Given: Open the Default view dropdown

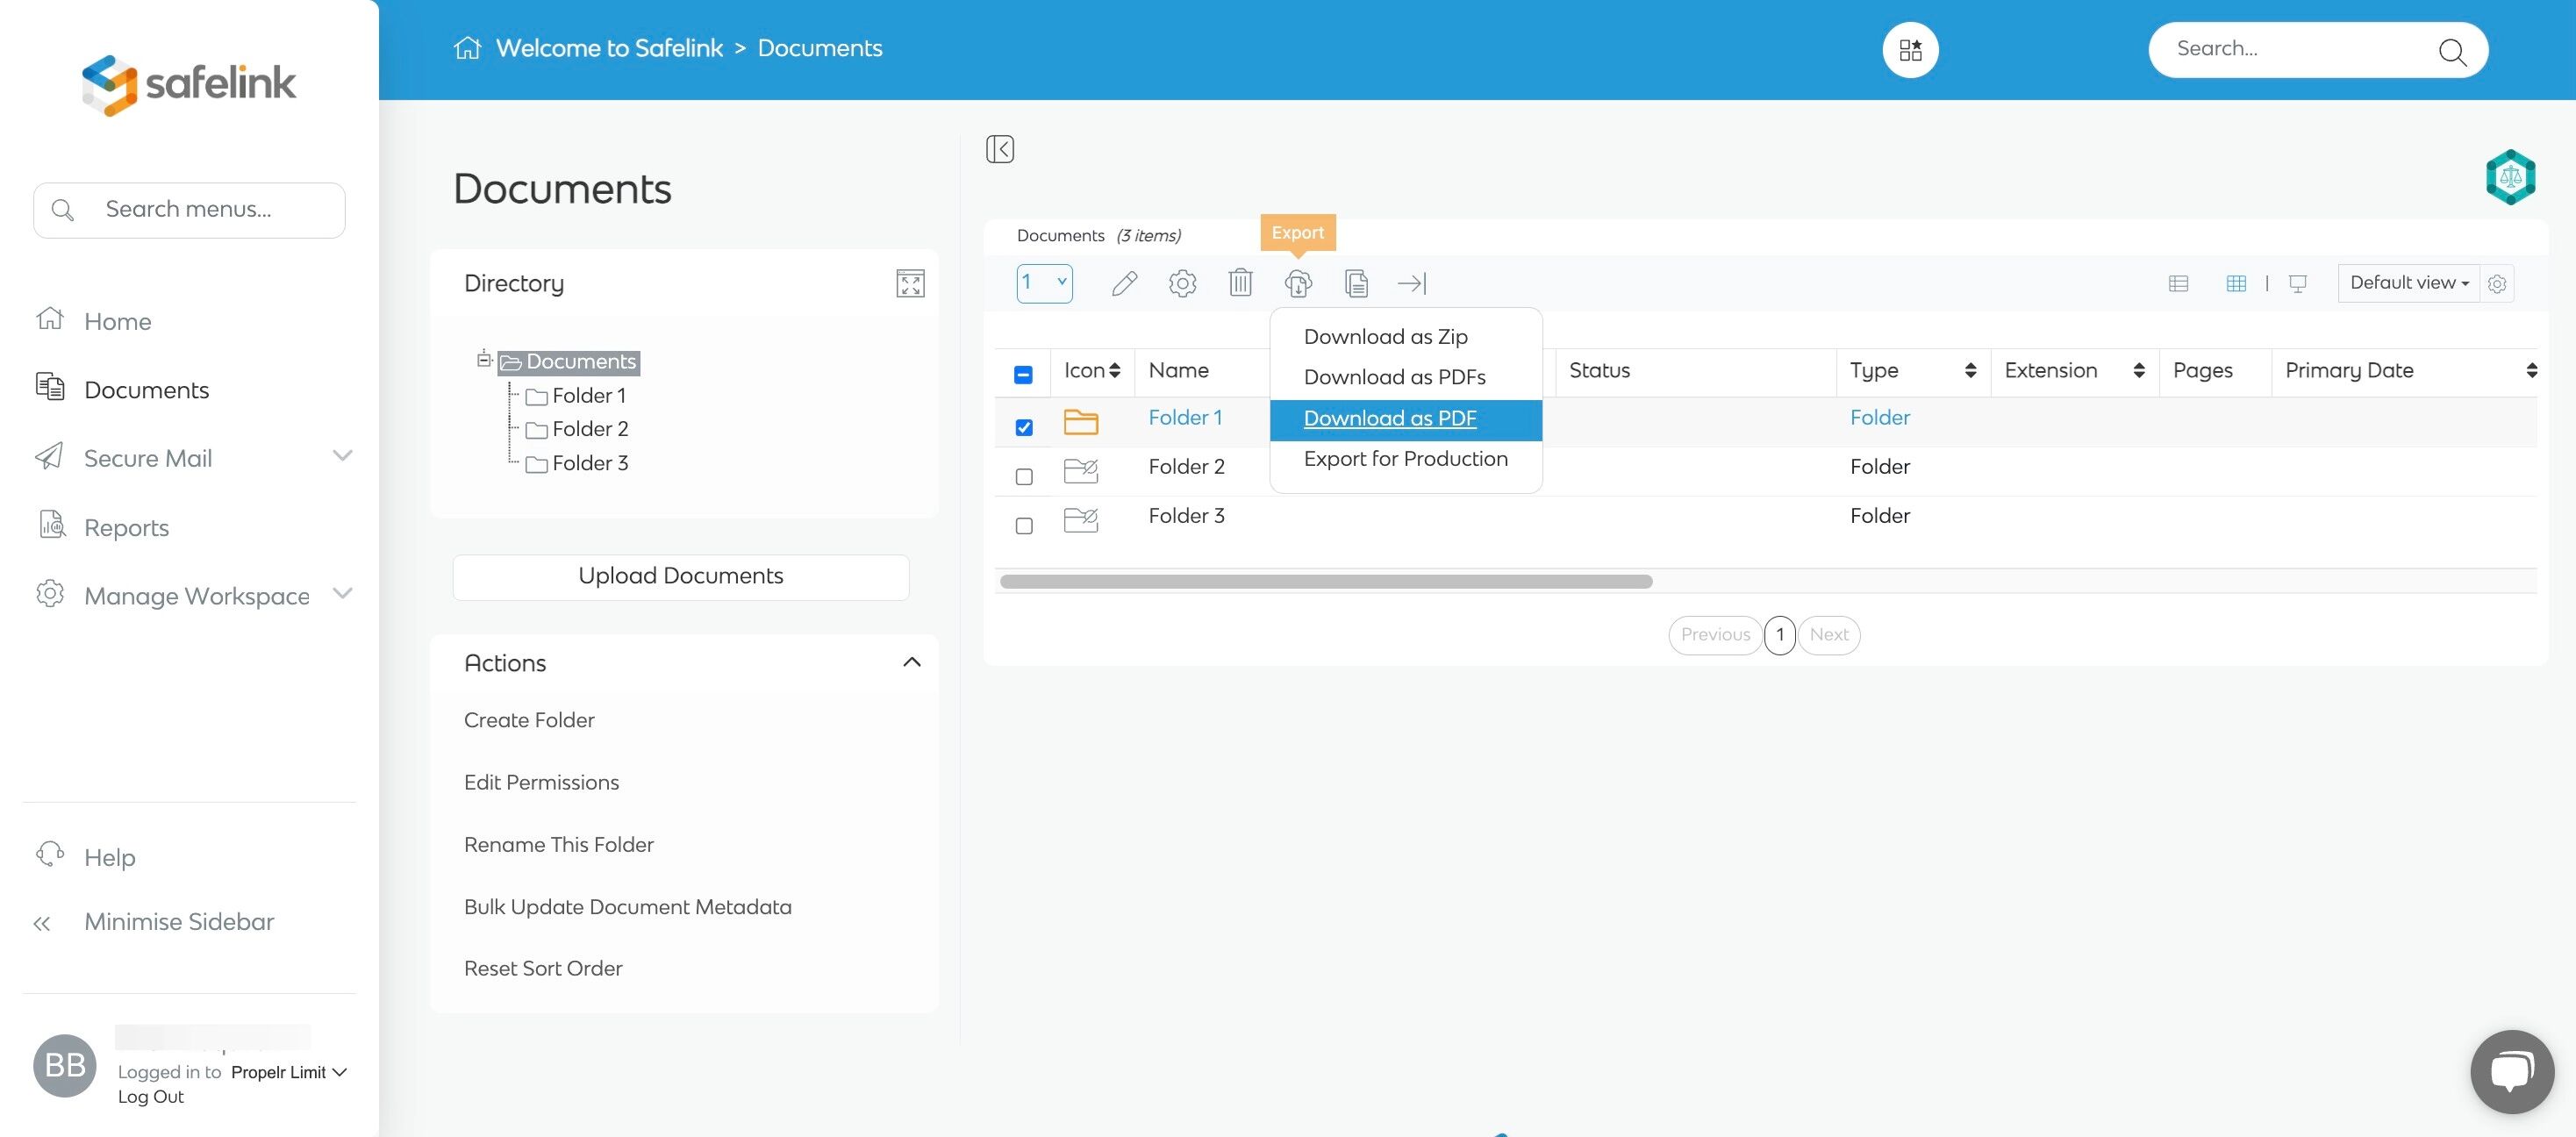Looking at the screenshot, I should click(x=2408, y=283).
